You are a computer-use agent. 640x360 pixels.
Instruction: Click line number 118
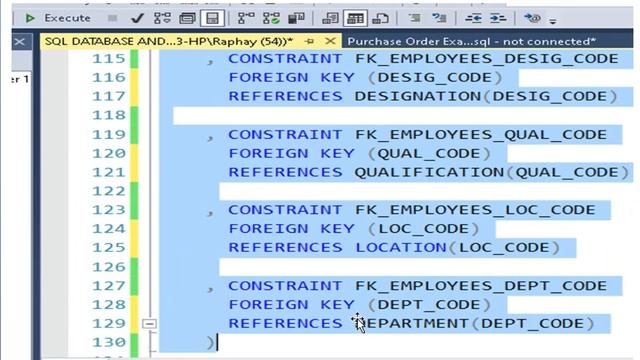pyautogui.click(x=109, y=116)
